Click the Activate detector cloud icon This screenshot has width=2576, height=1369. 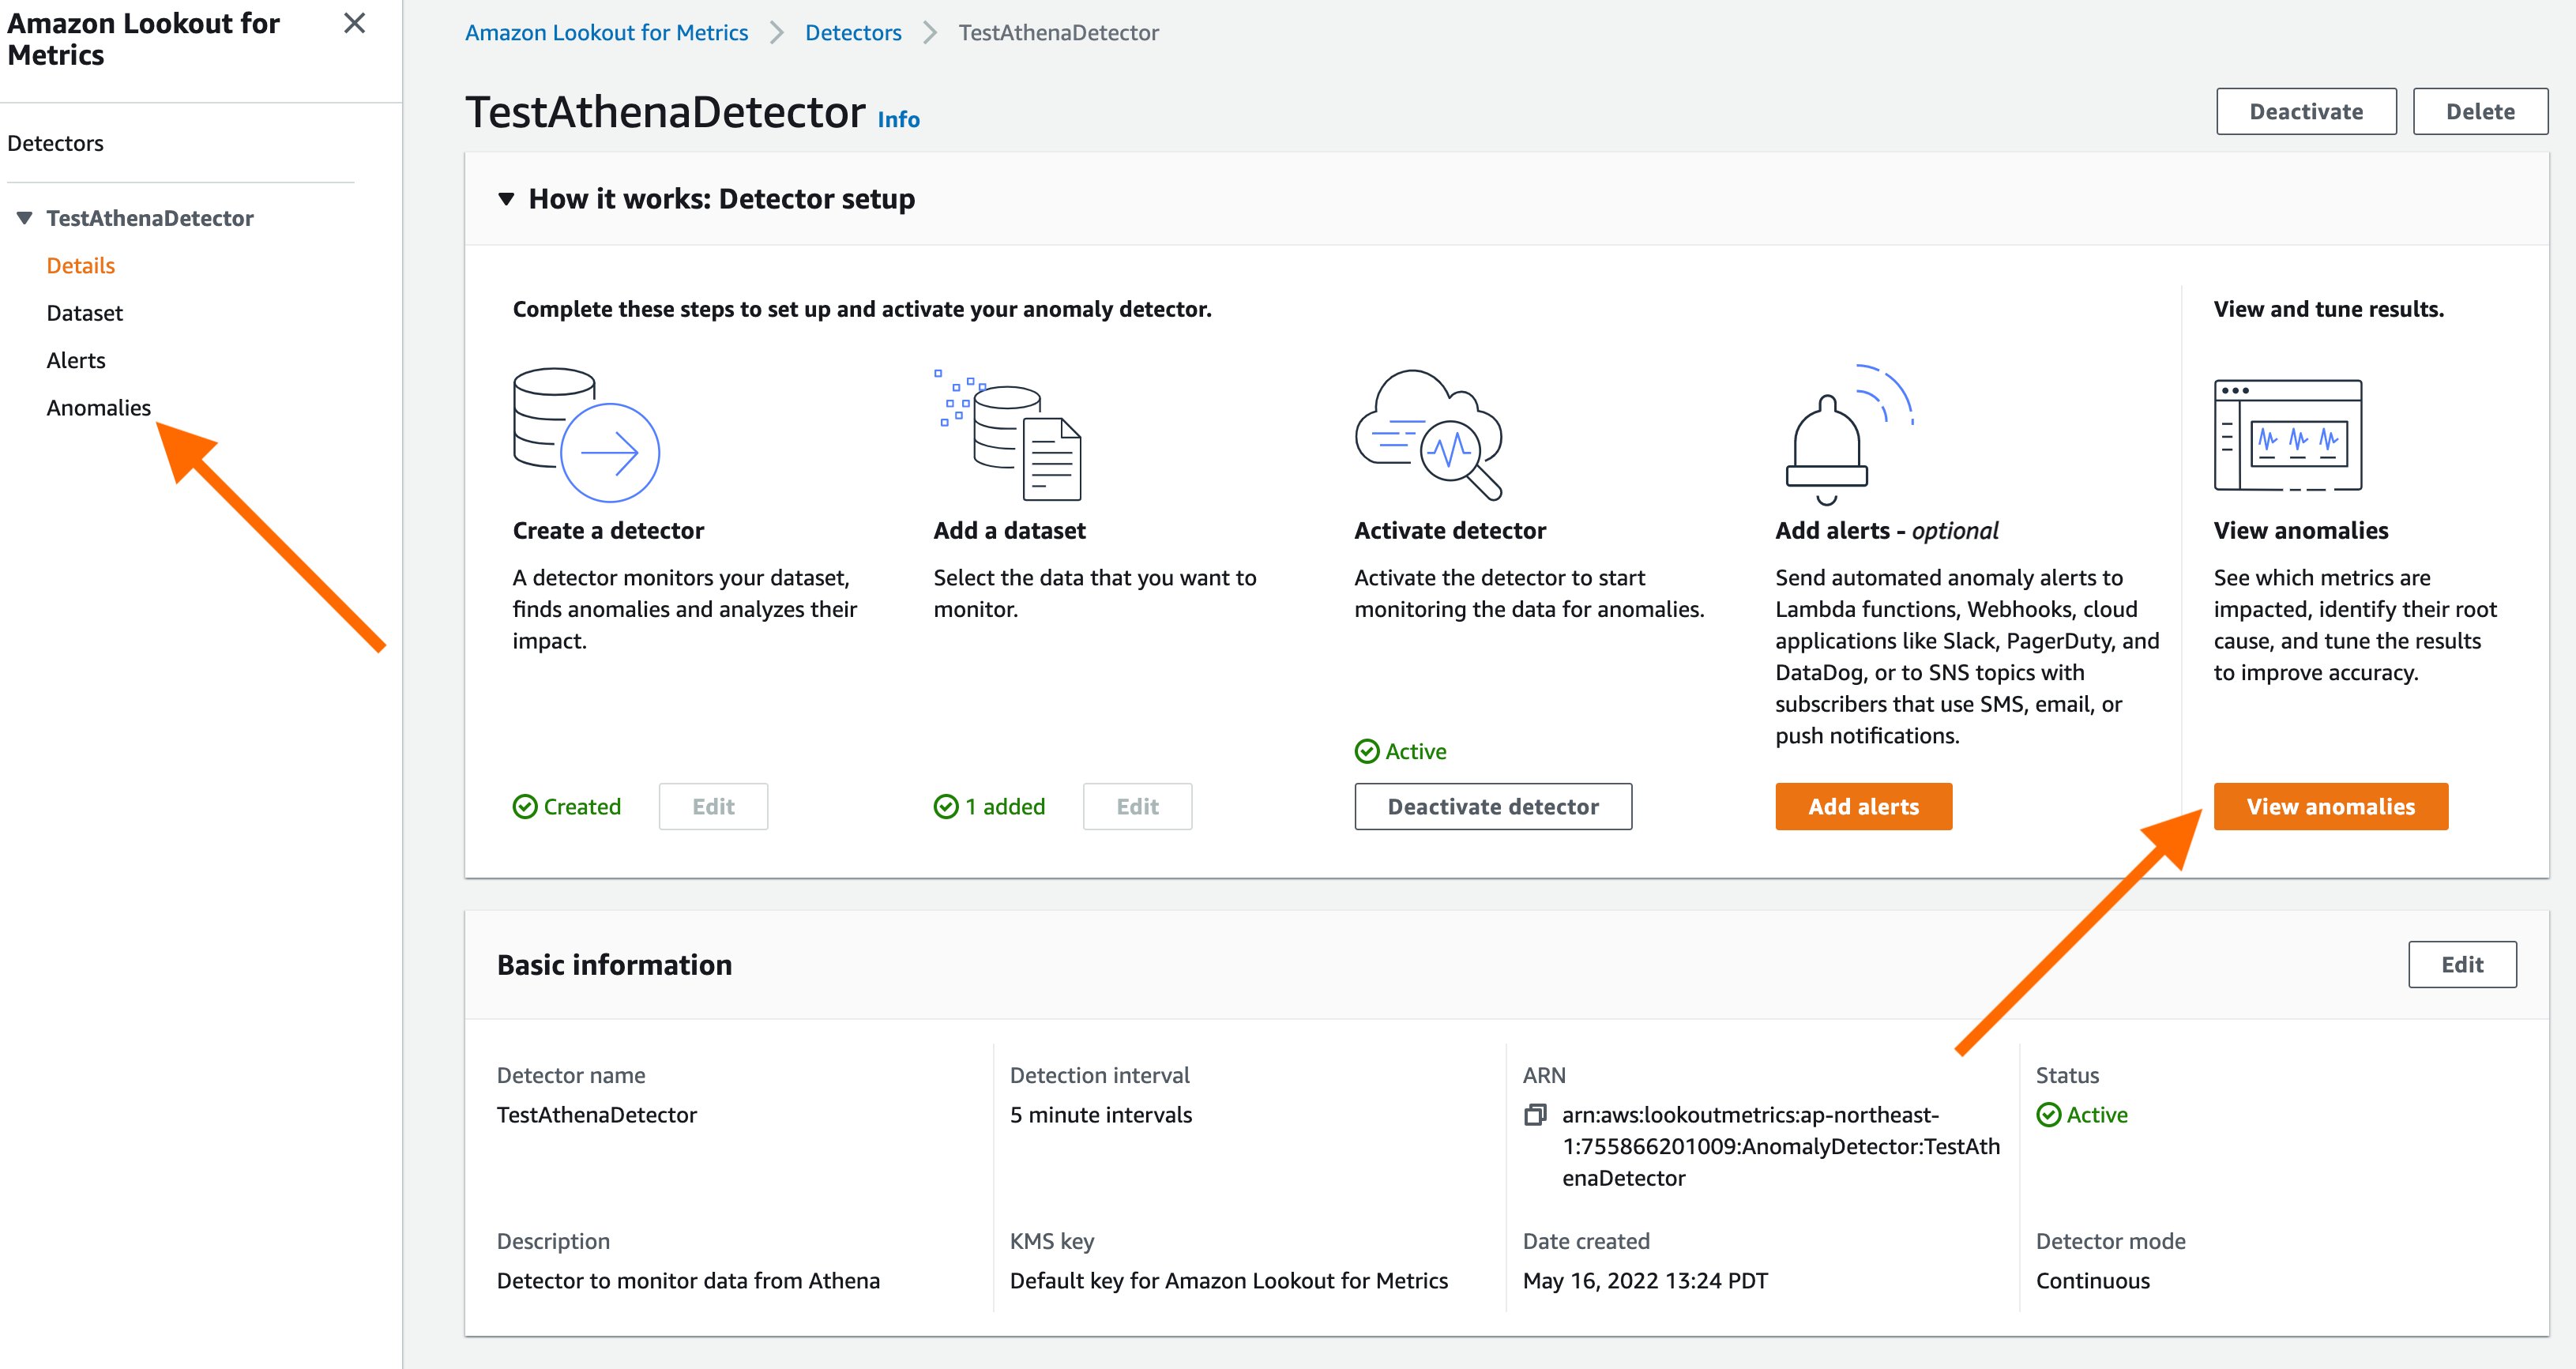click(1428, 434)
